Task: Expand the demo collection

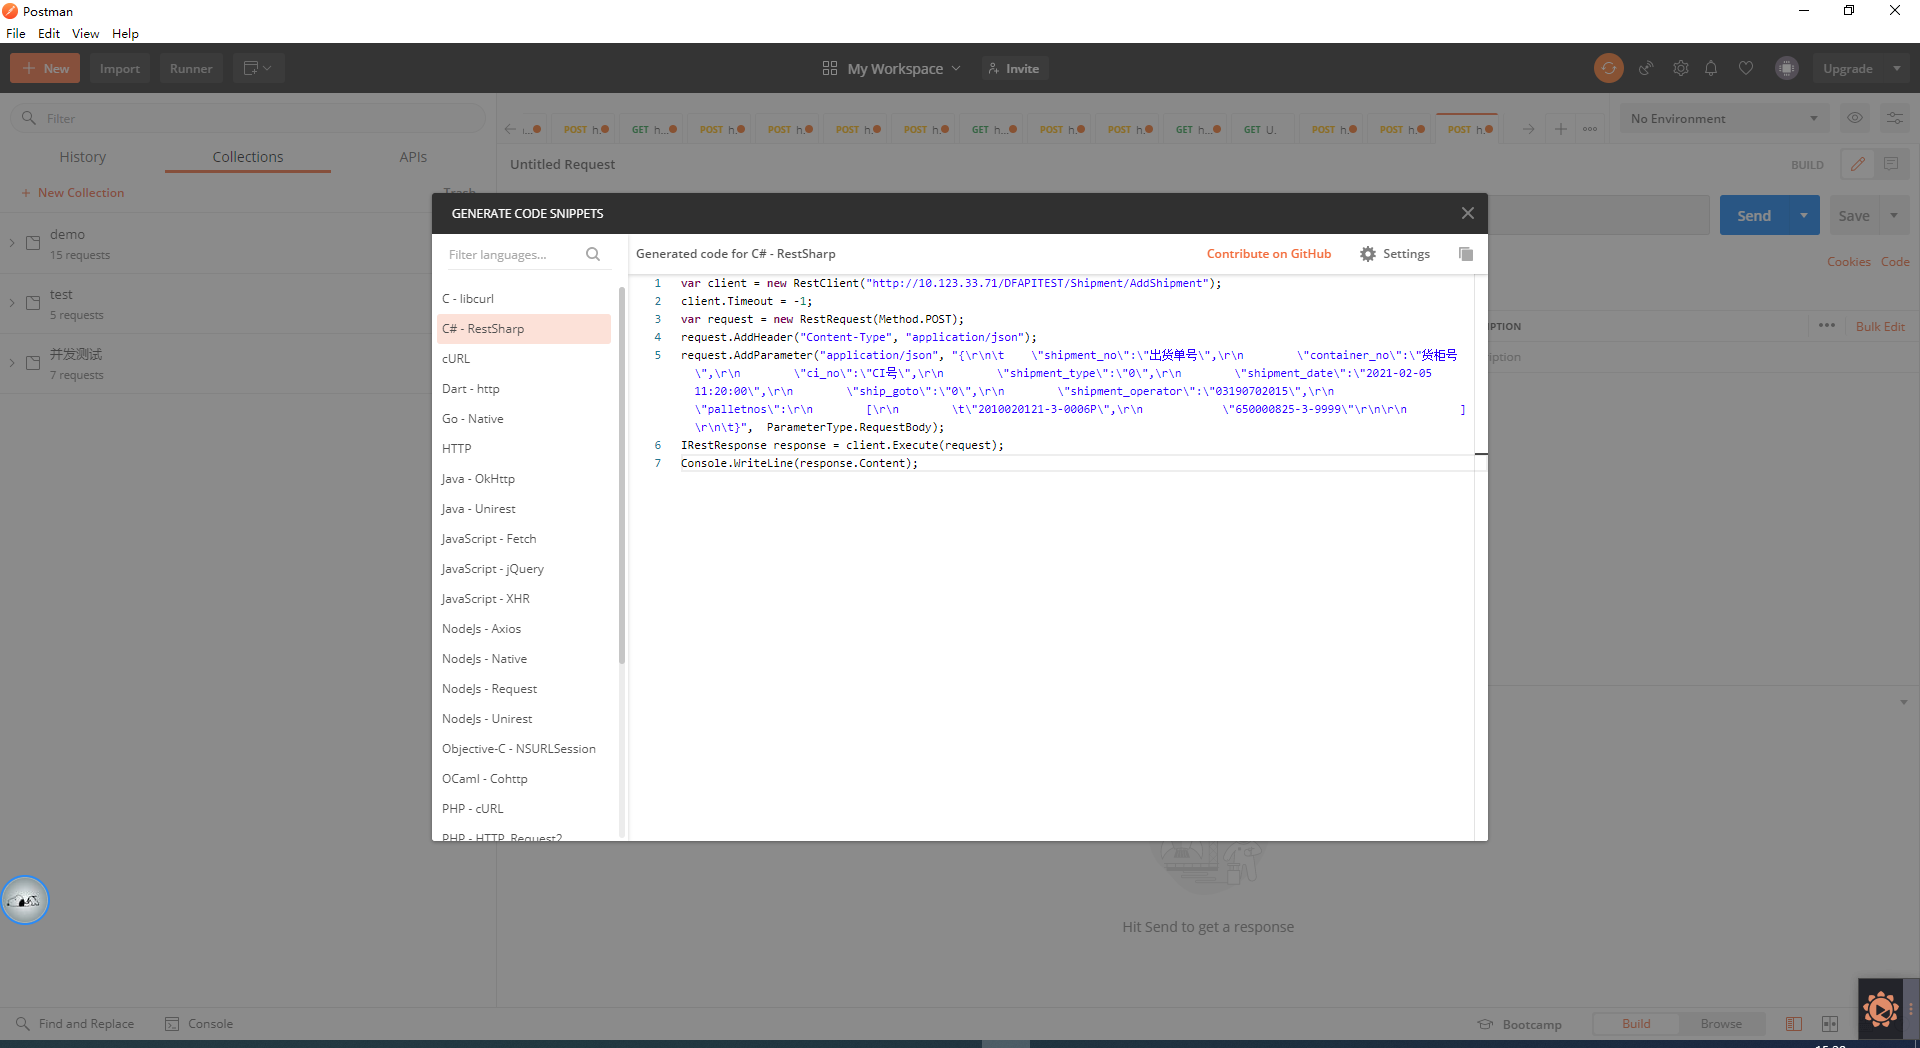Action: click(12, 242)
